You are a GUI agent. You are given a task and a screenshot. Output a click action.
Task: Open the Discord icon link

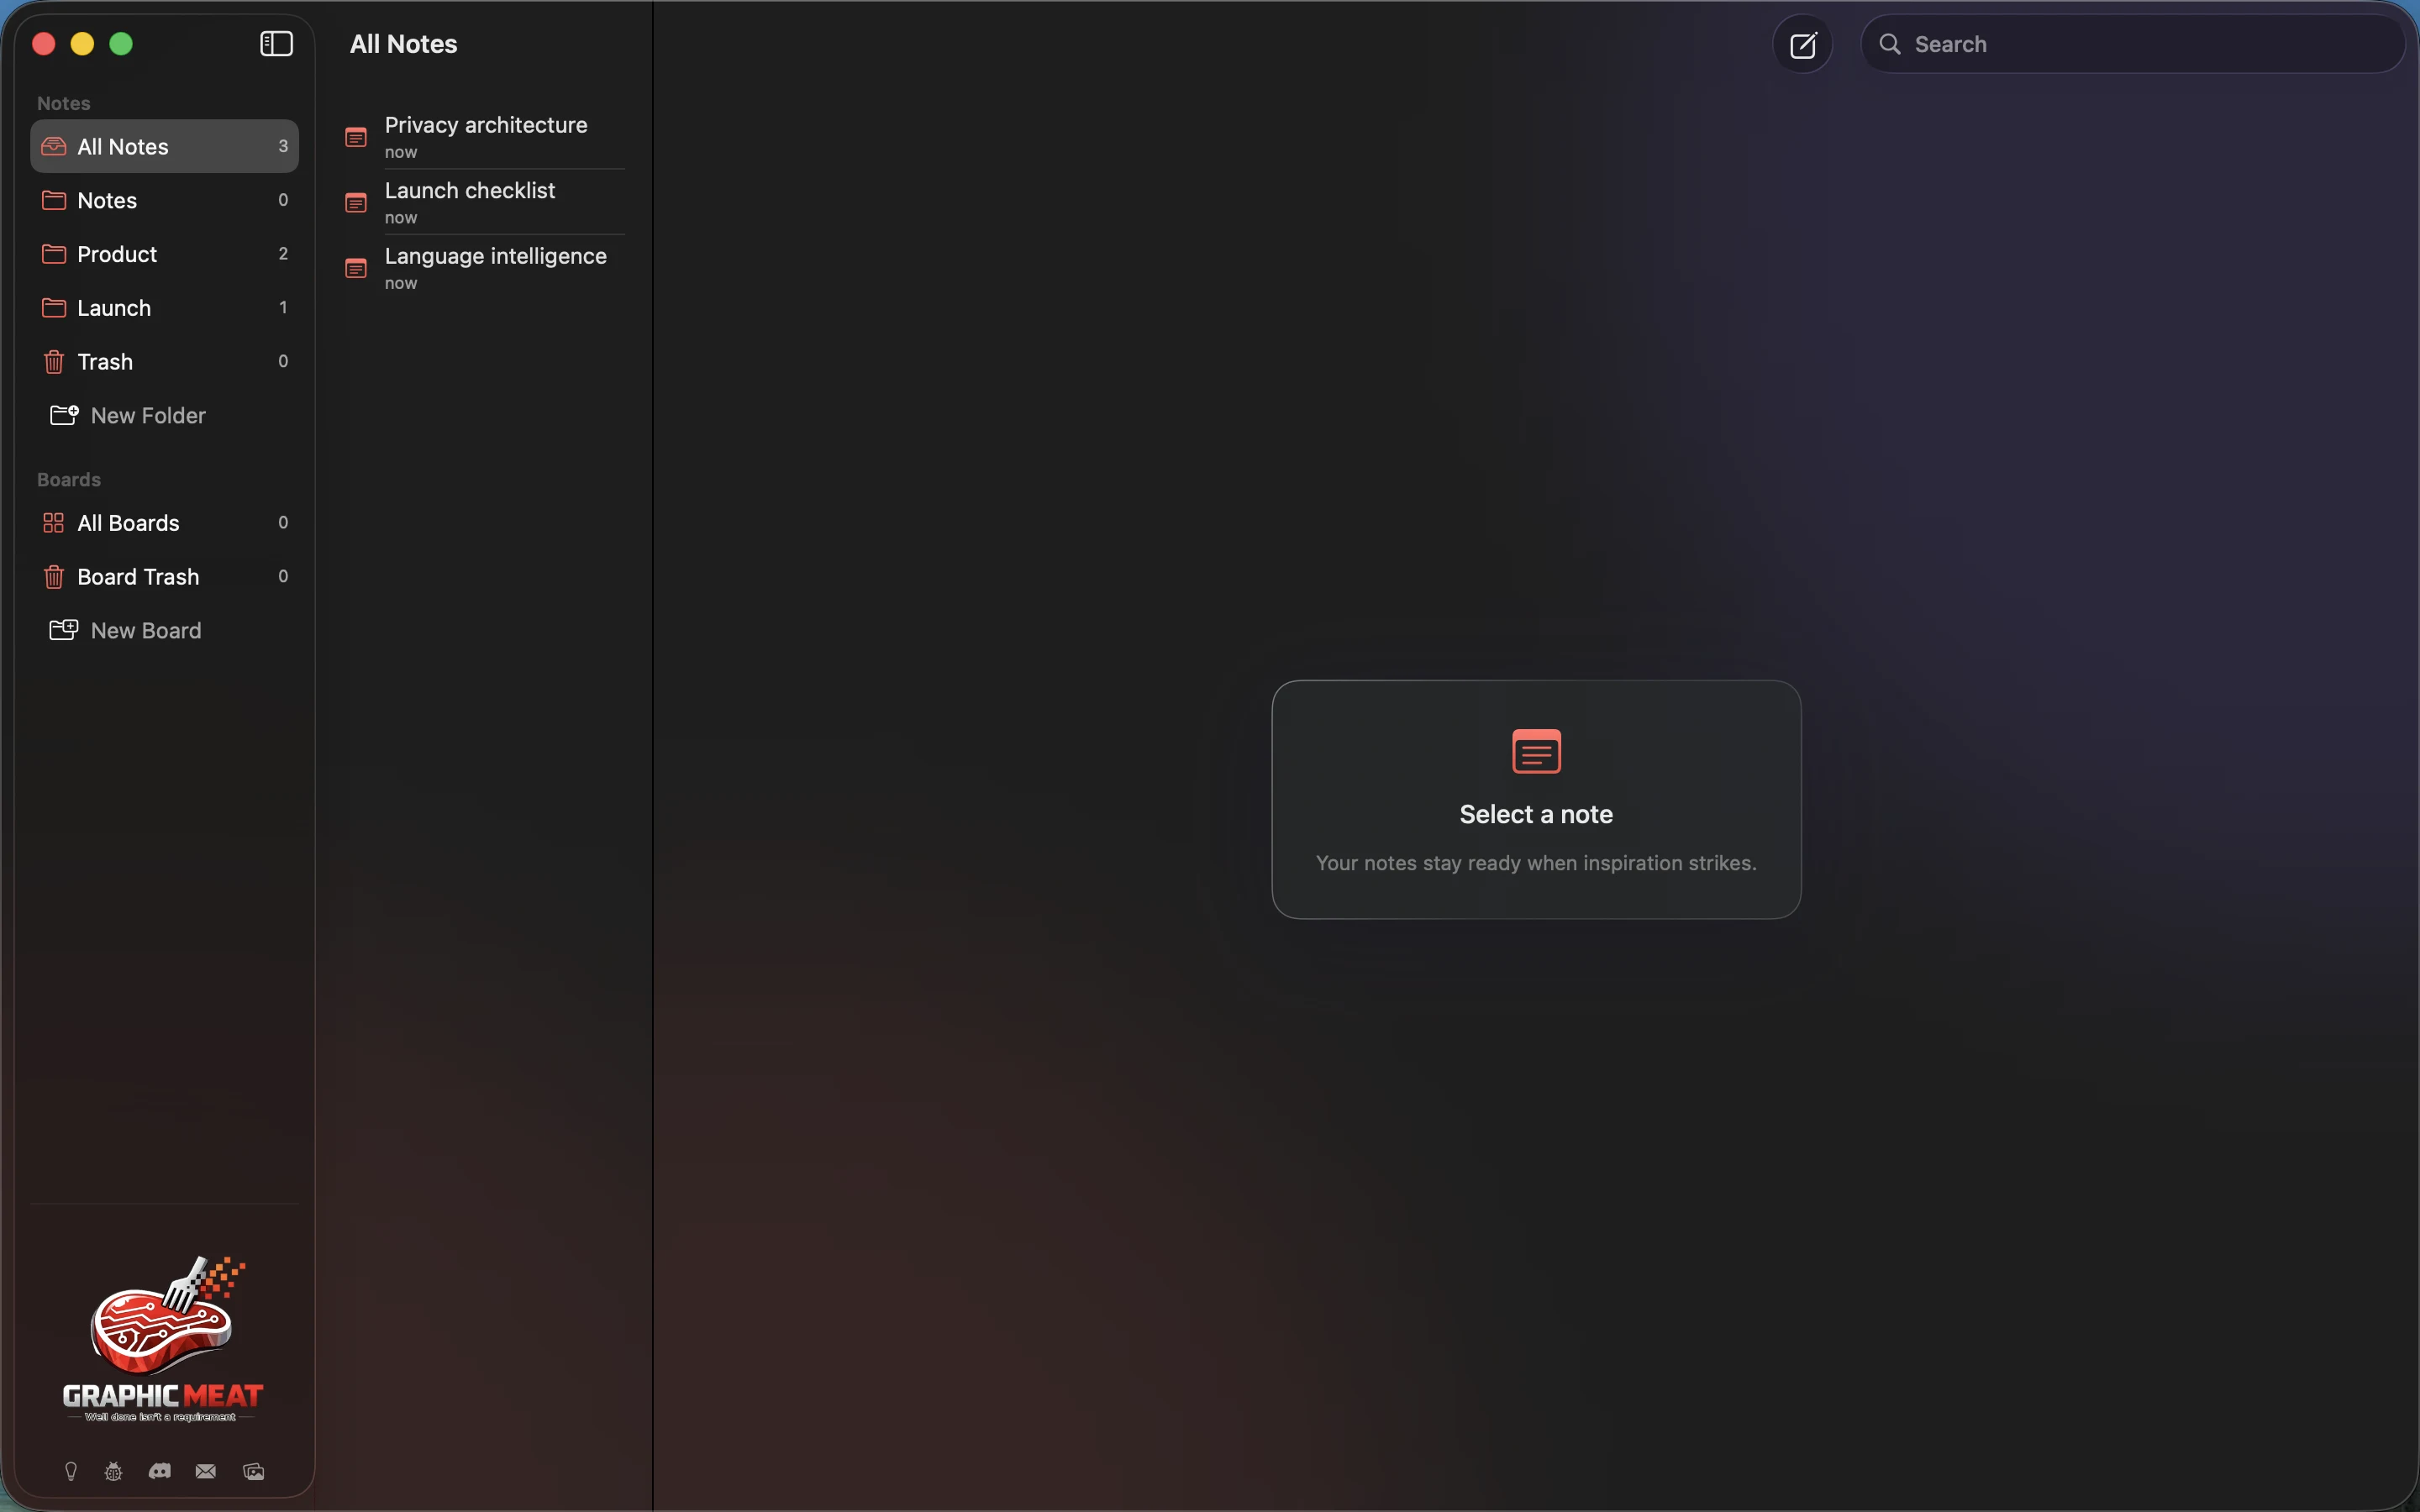point(160,1471)
